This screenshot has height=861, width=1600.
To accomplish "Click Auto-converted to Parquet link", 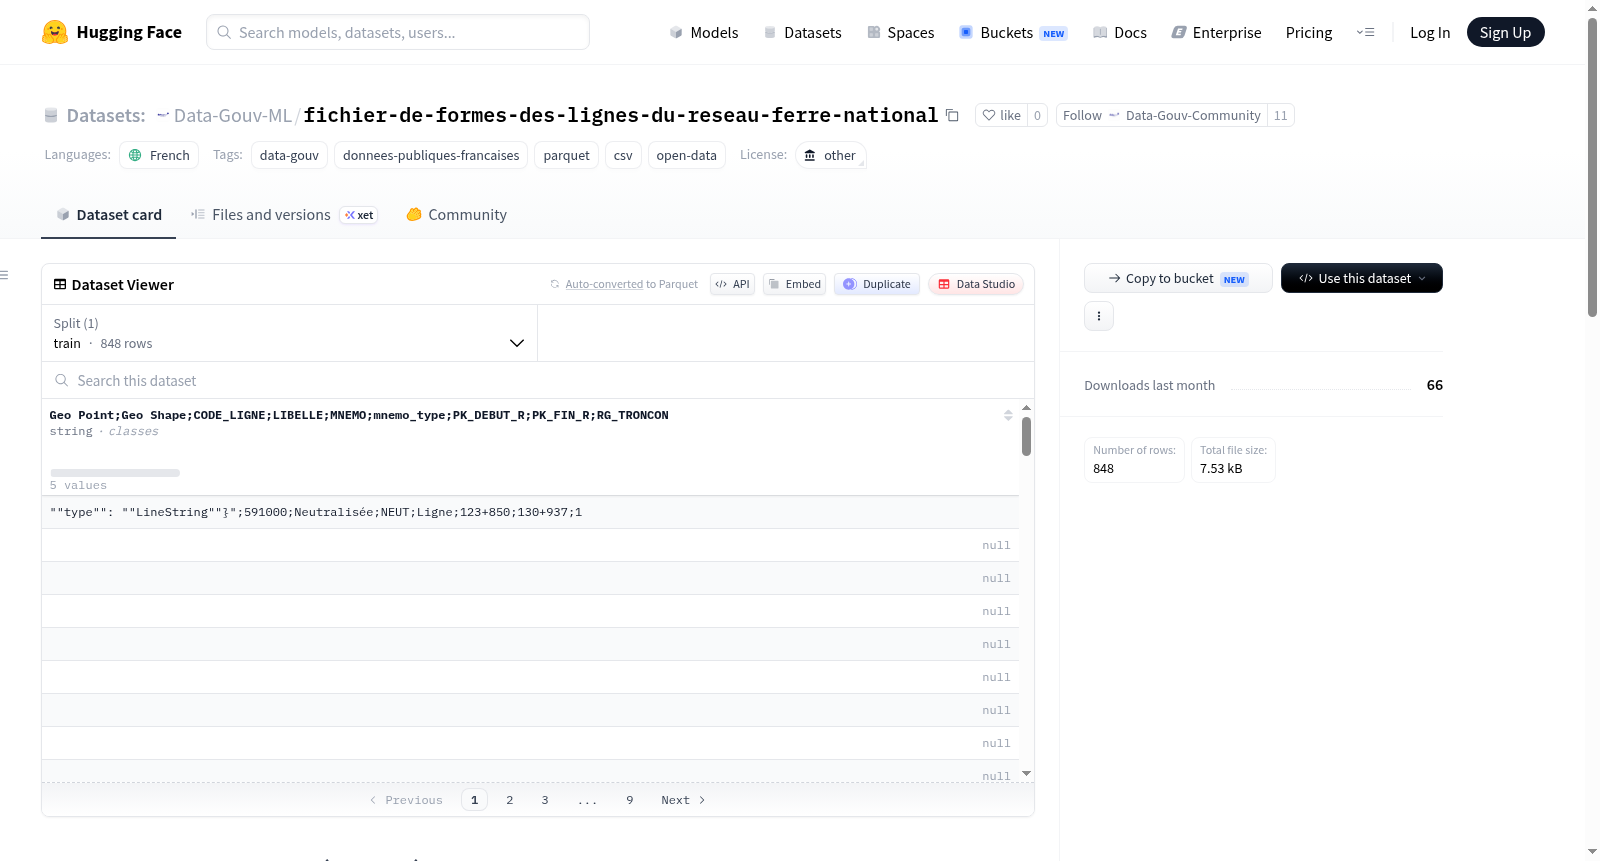I will [x=631, y=284].
